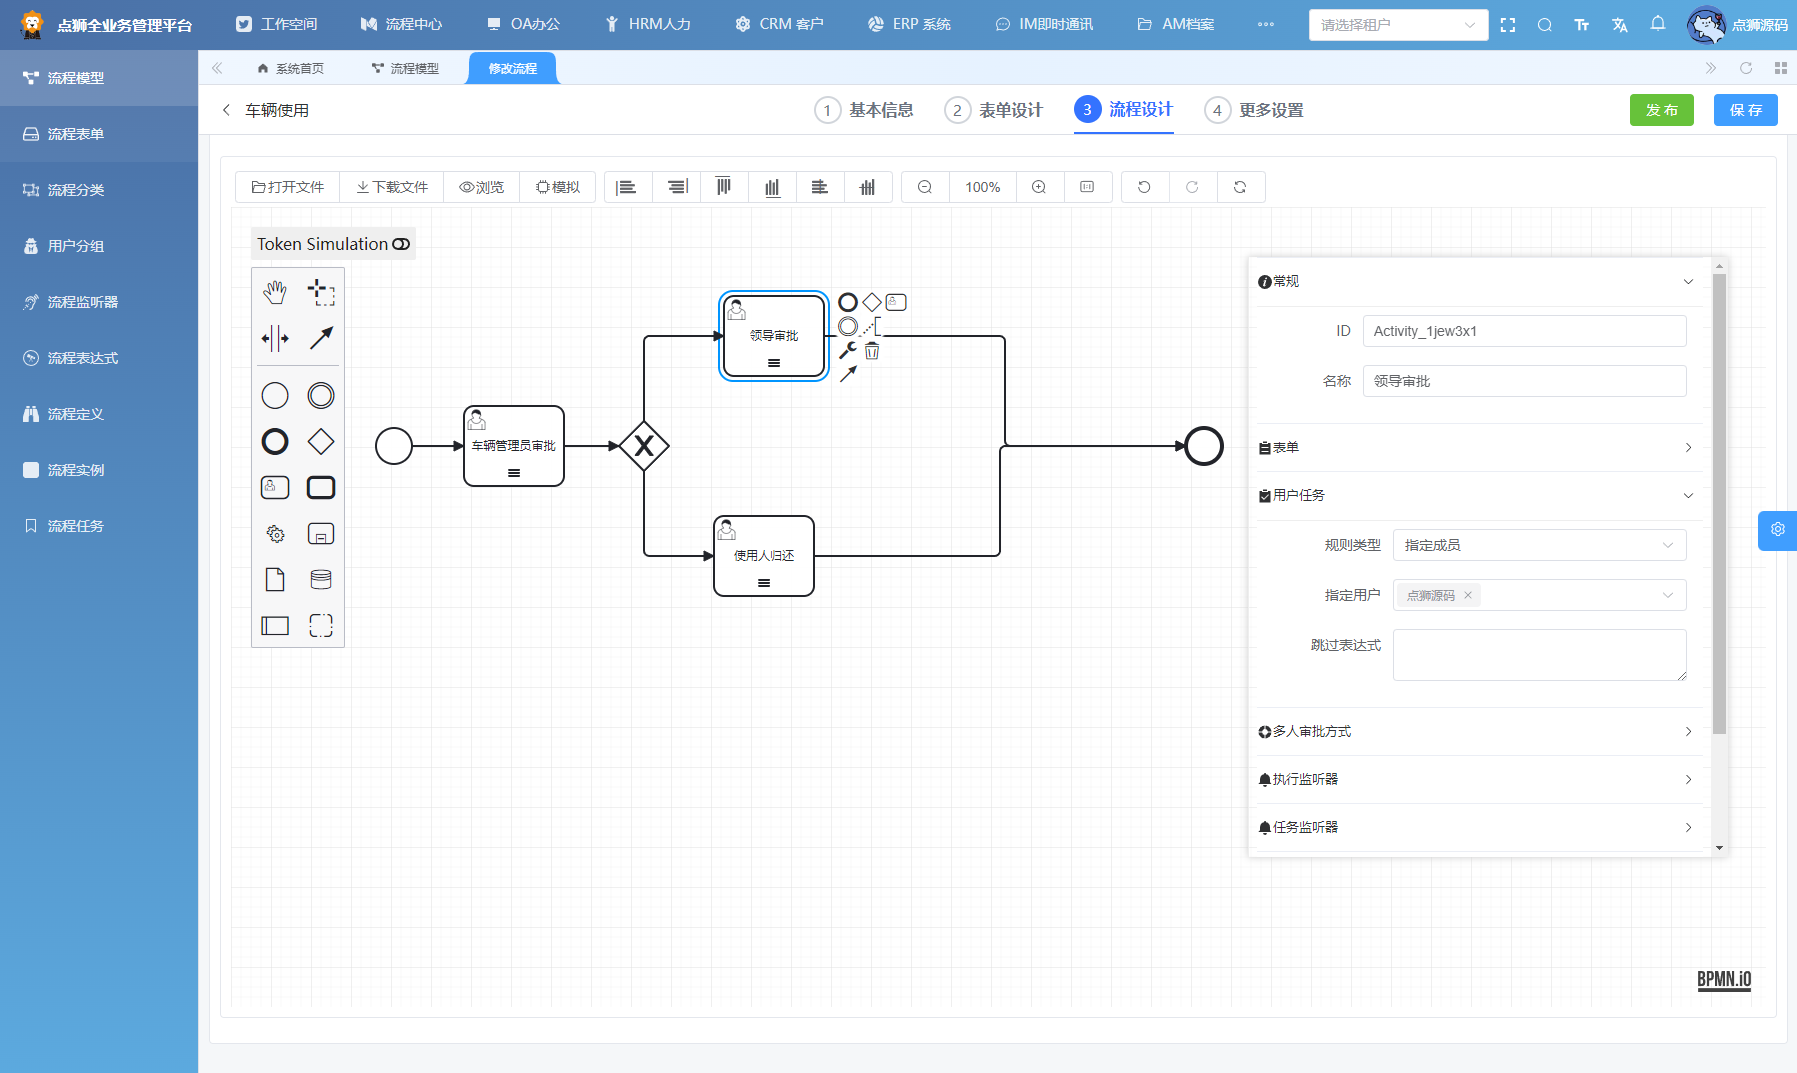This screenshot has height=1073, width=1797.
Task: Go to step 更多设置
Action: (1255, 110)
